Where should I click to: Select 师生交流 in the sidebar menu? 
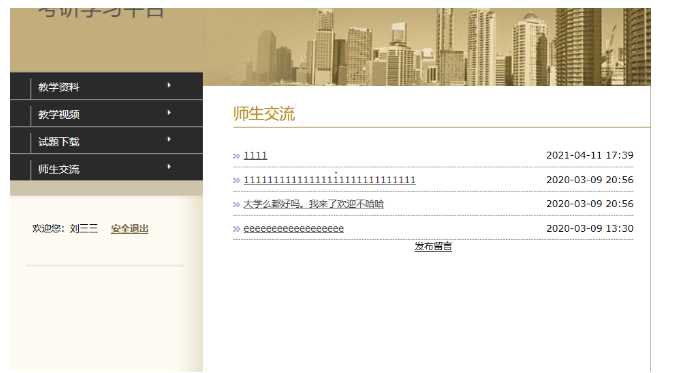[59, 169]
